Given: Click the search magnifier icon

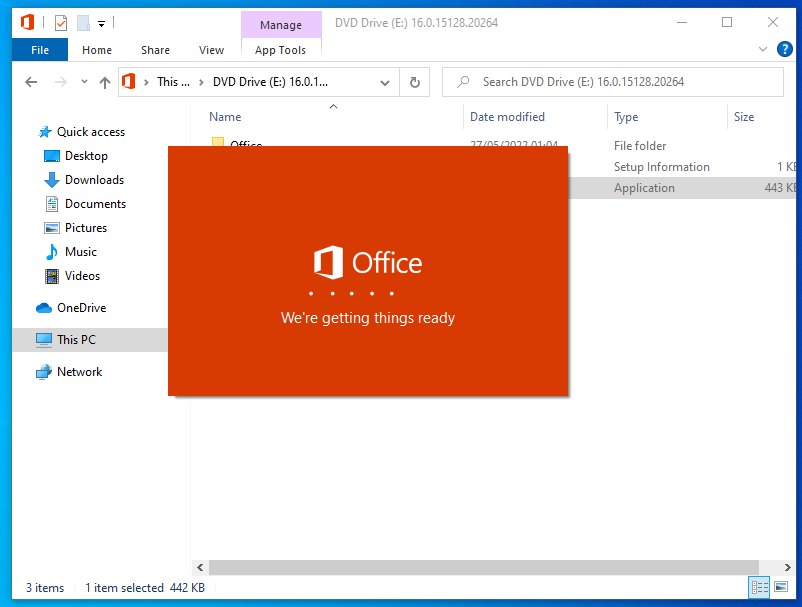Looking at the screenshot, I should [463, 82].
